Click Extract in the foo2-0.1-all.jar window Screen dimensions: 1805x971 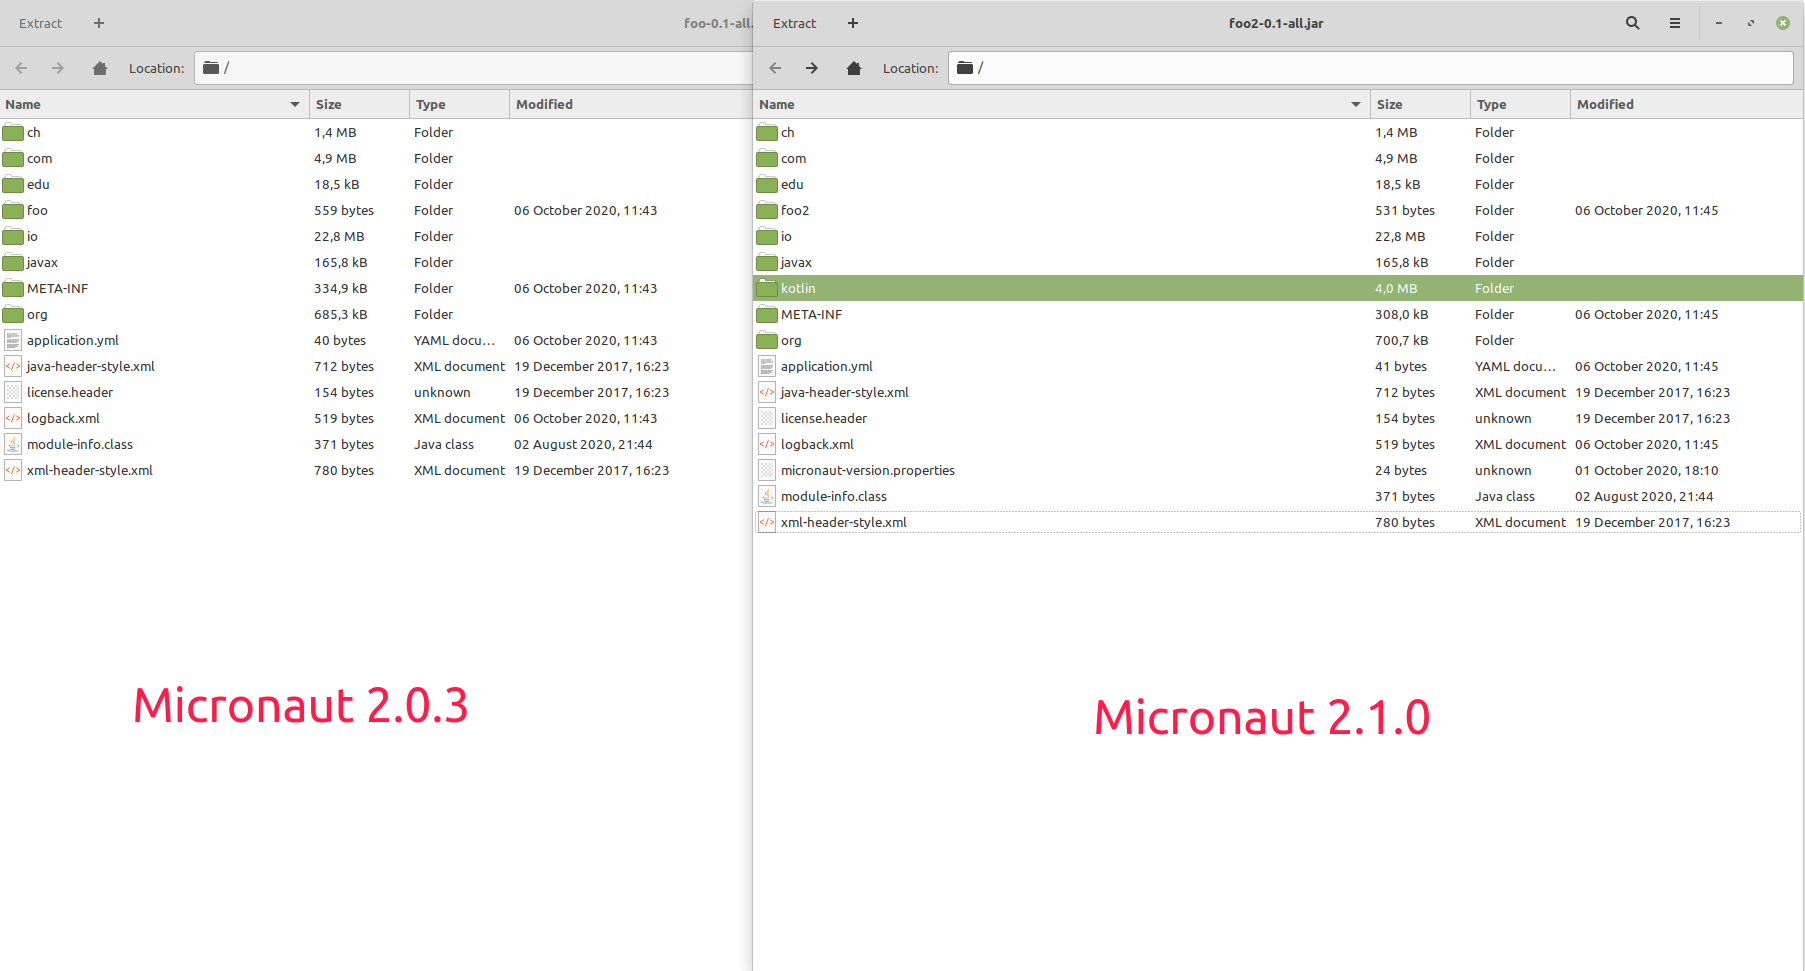pyautogui.click(x=794, y=23)
